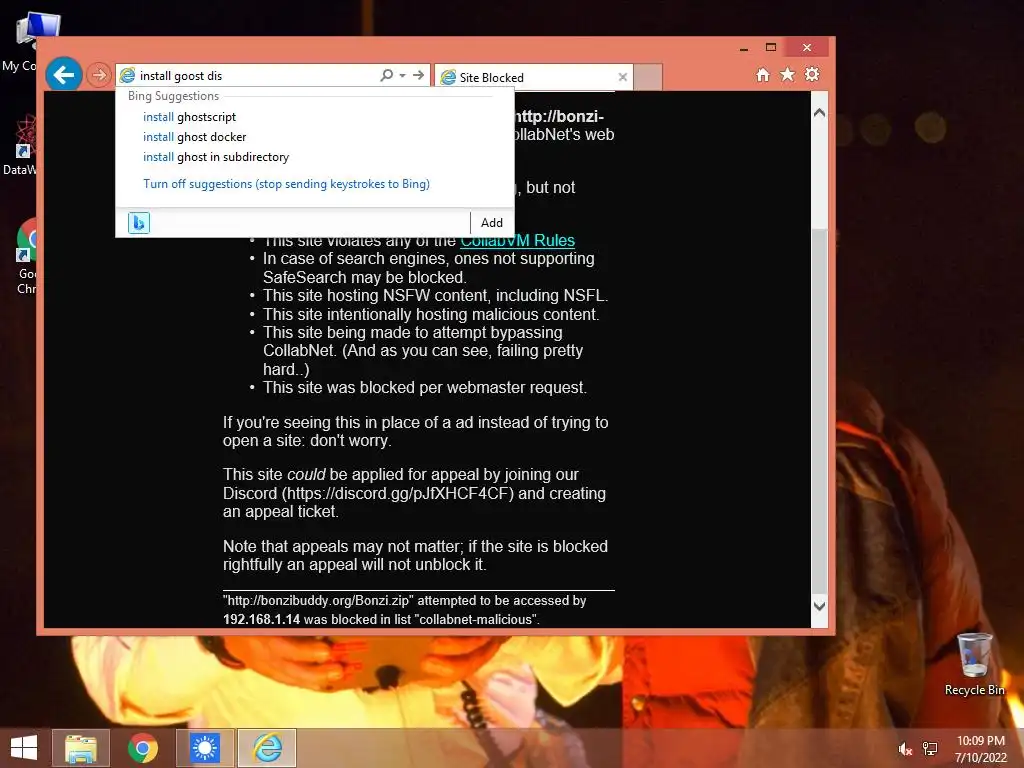Click text 'This site intentionally hosting malicious content.'
1024x768 pixels.
[x=431, y=314]
